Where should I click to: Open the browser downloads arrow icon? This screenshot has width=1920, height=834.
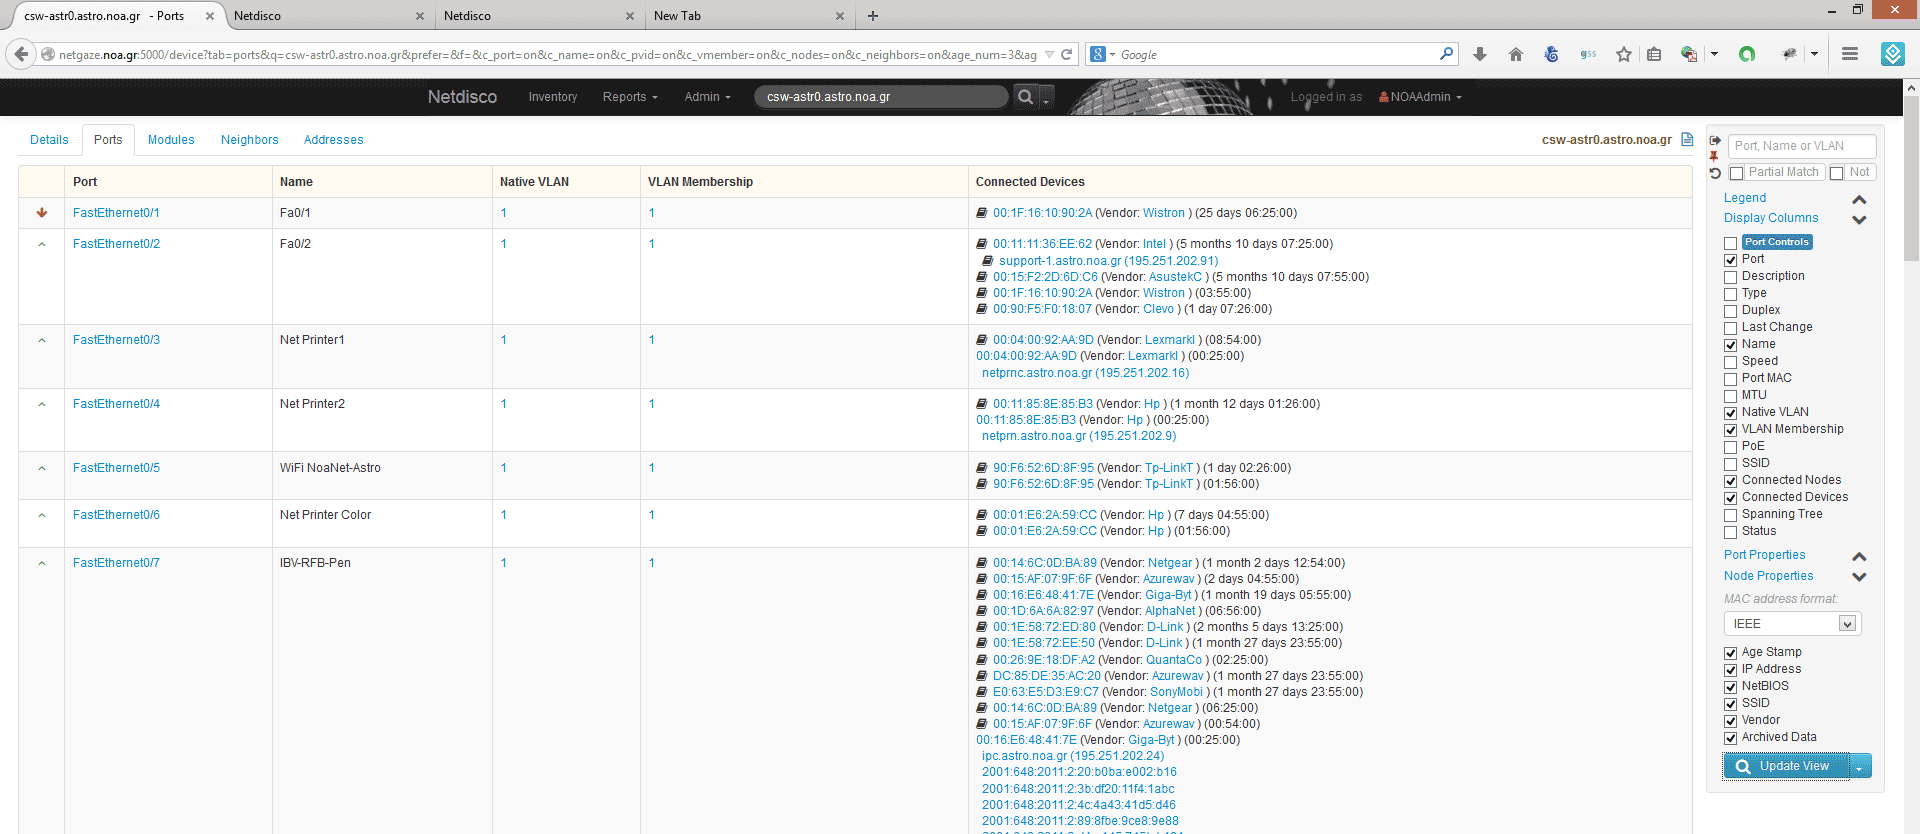(x=1480, y=54)
